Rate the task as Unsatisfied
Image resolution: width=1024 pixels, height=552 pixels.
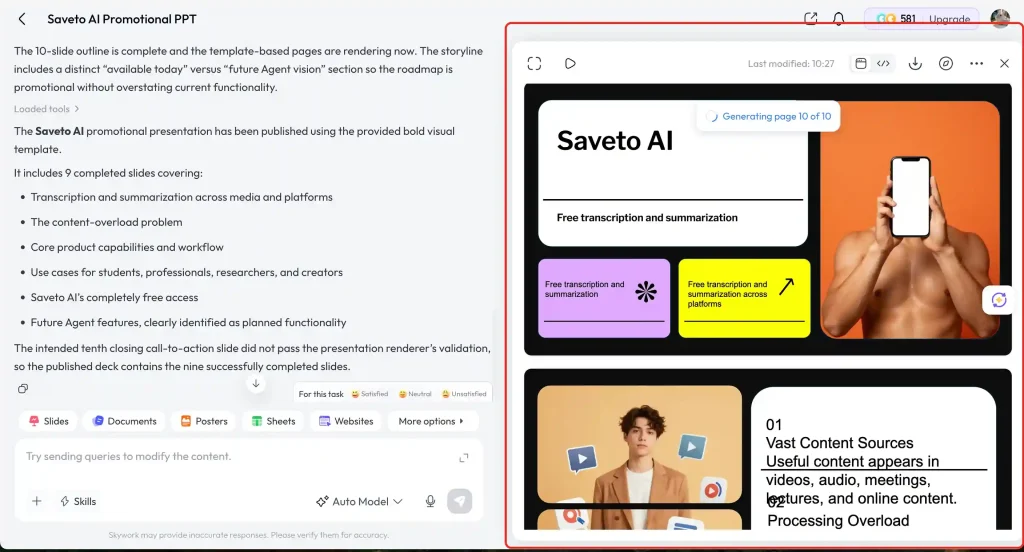[x=464, y=394]
